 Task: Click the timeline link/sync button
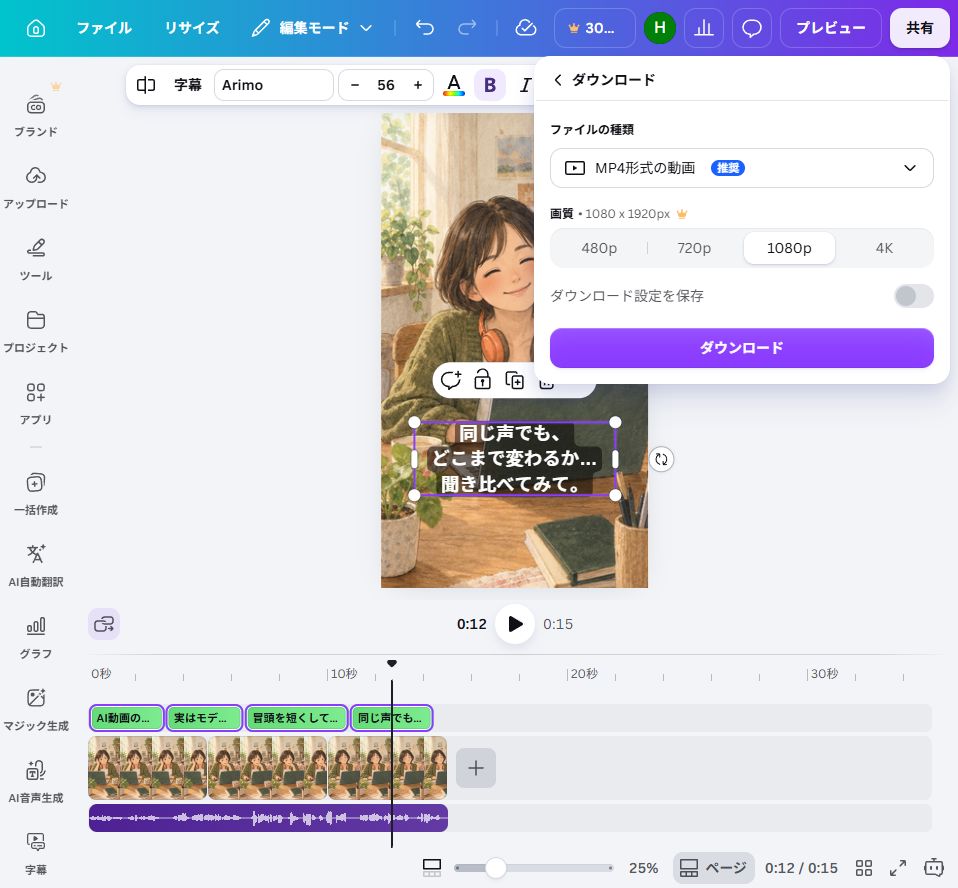coord(104,624)
